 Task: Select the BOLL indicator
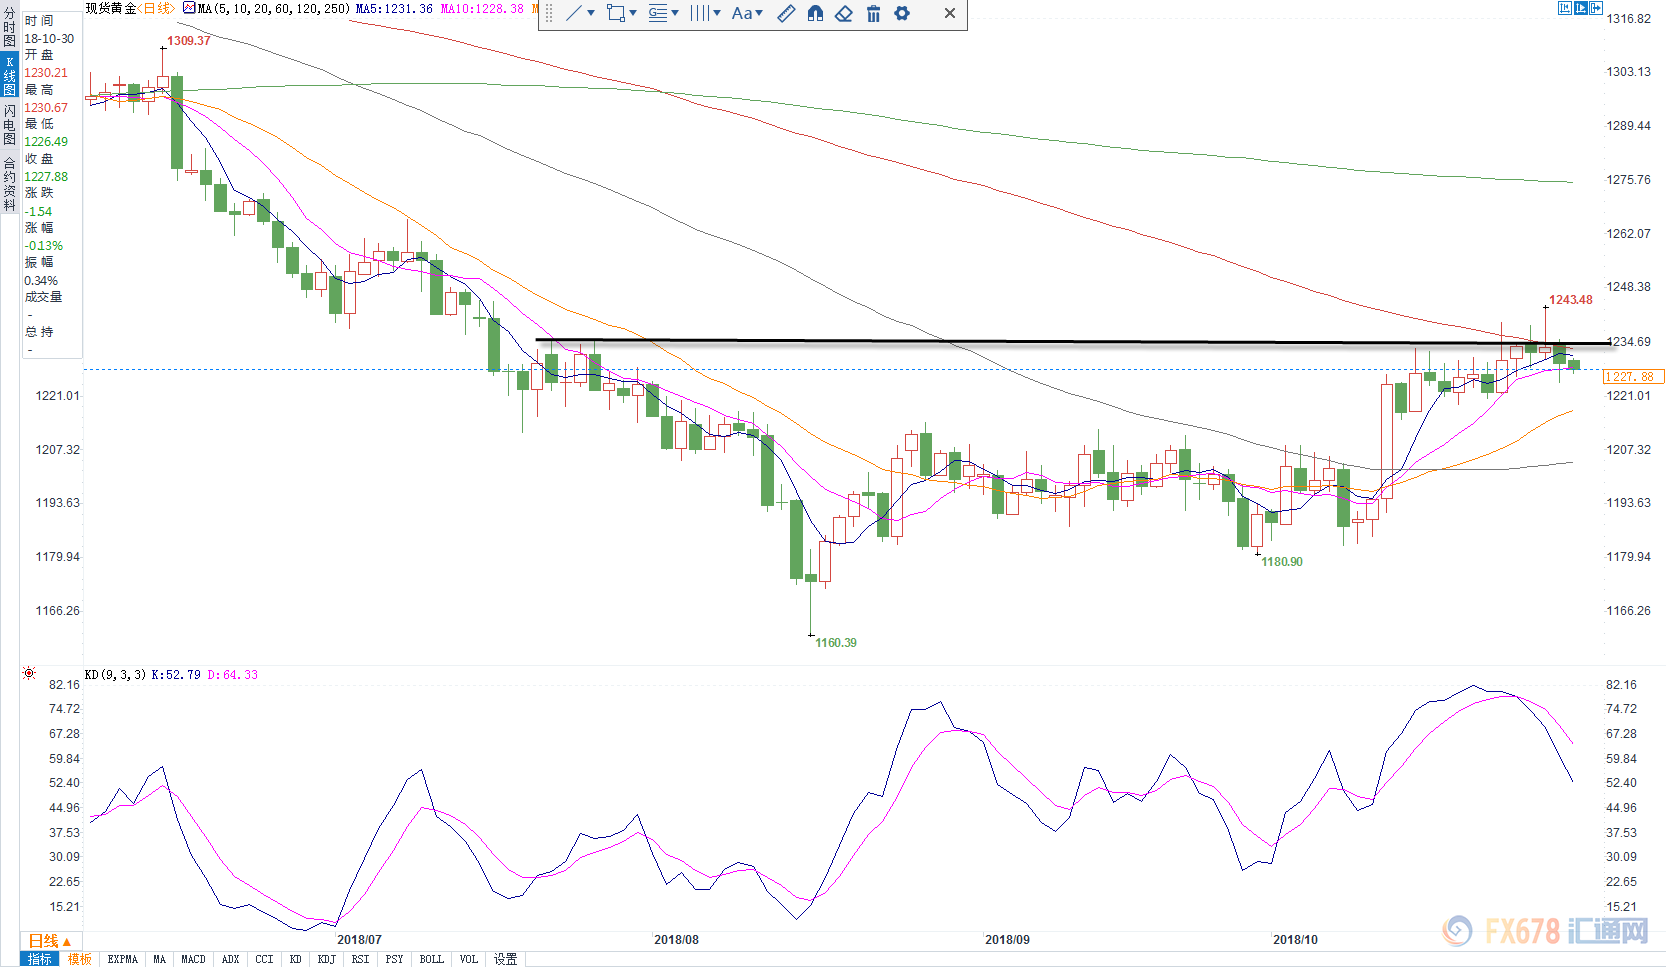[x=432, y=959]
